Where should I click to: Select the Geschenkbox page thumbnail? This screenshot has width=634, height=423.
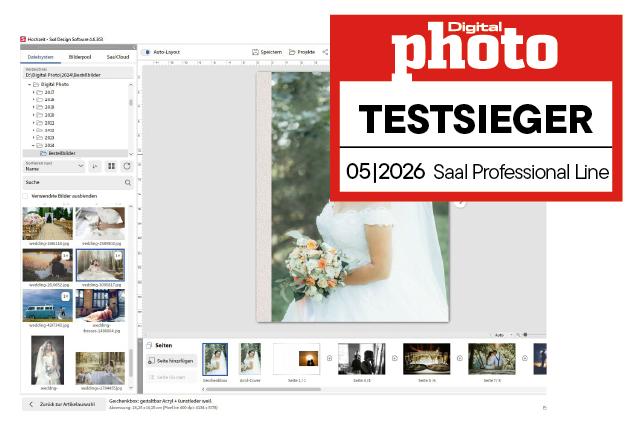coord(215,359)
